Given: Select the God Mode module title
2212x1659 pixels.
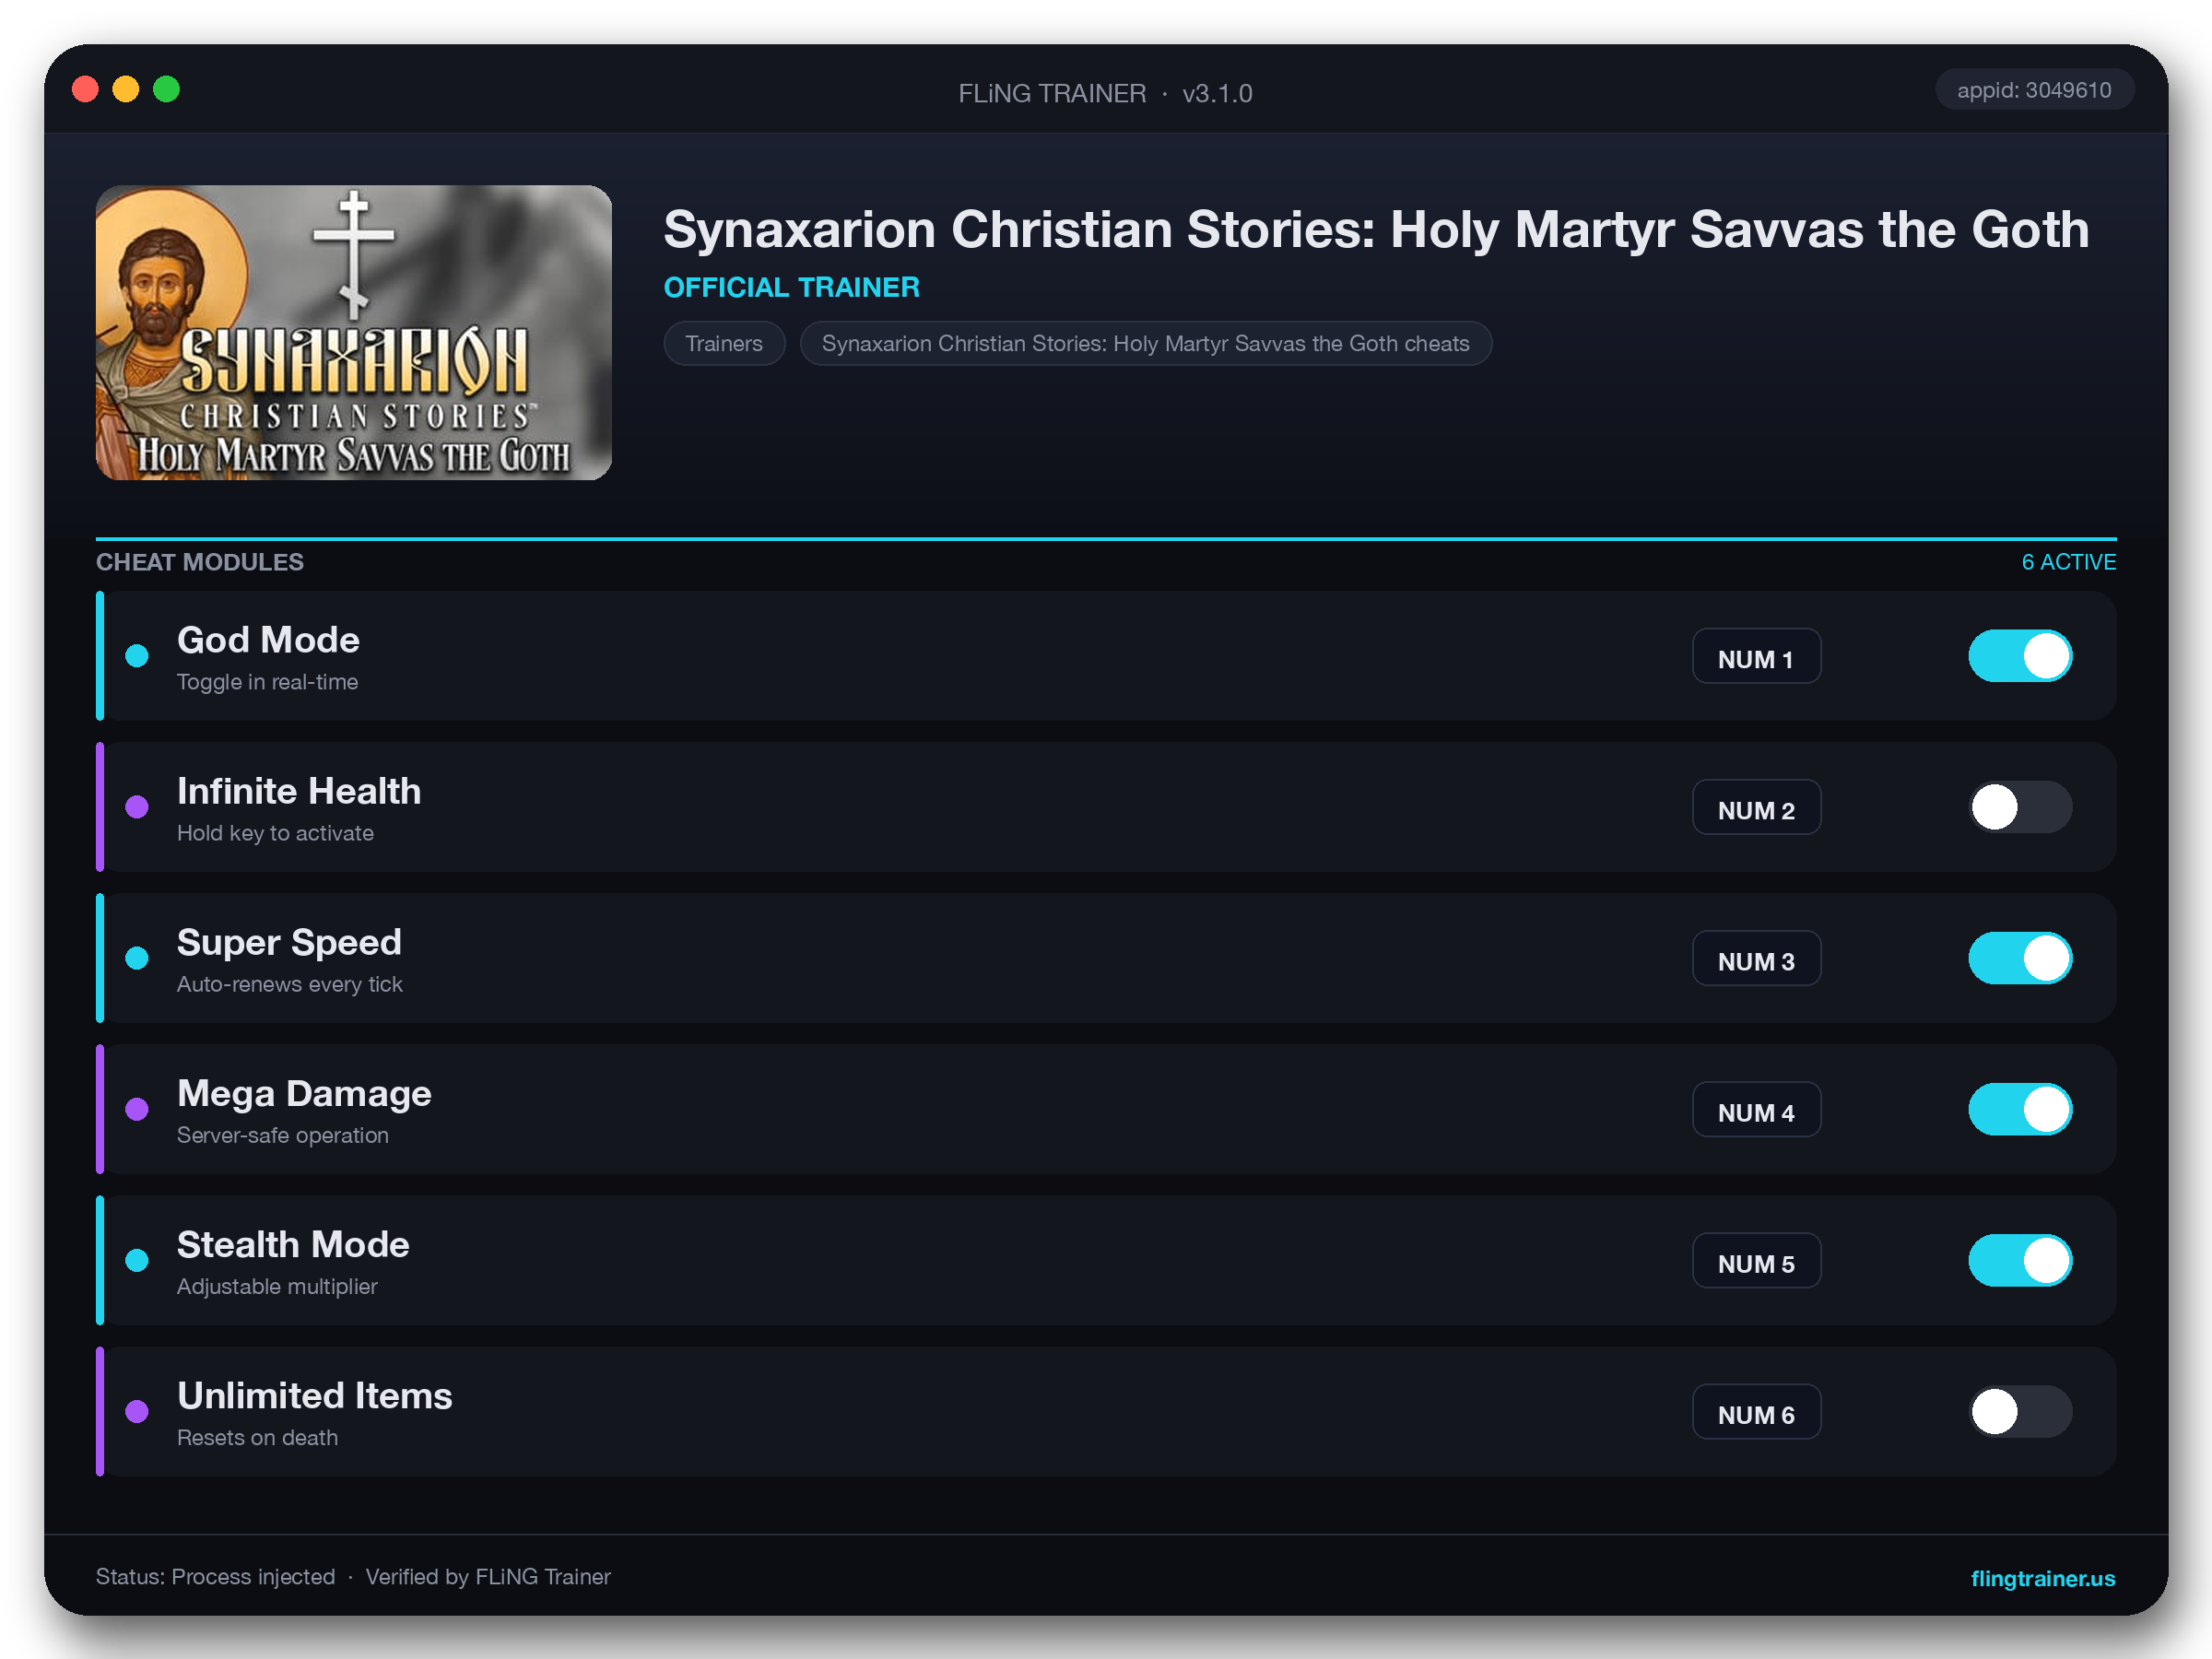Looking at the screenshot, I should [x=268, y=640].
